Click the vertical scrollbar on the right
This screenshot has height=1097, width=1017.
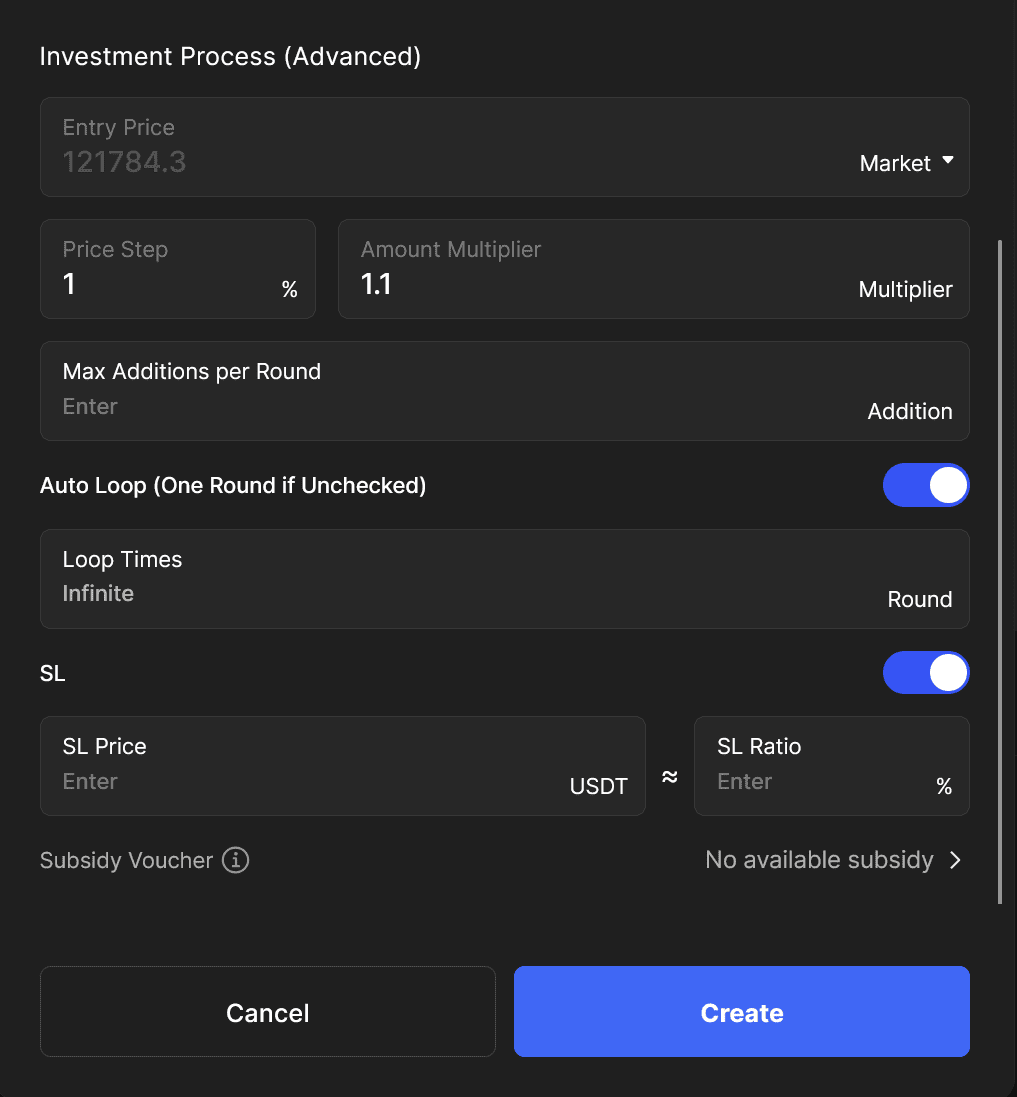tap(1000, 570)
